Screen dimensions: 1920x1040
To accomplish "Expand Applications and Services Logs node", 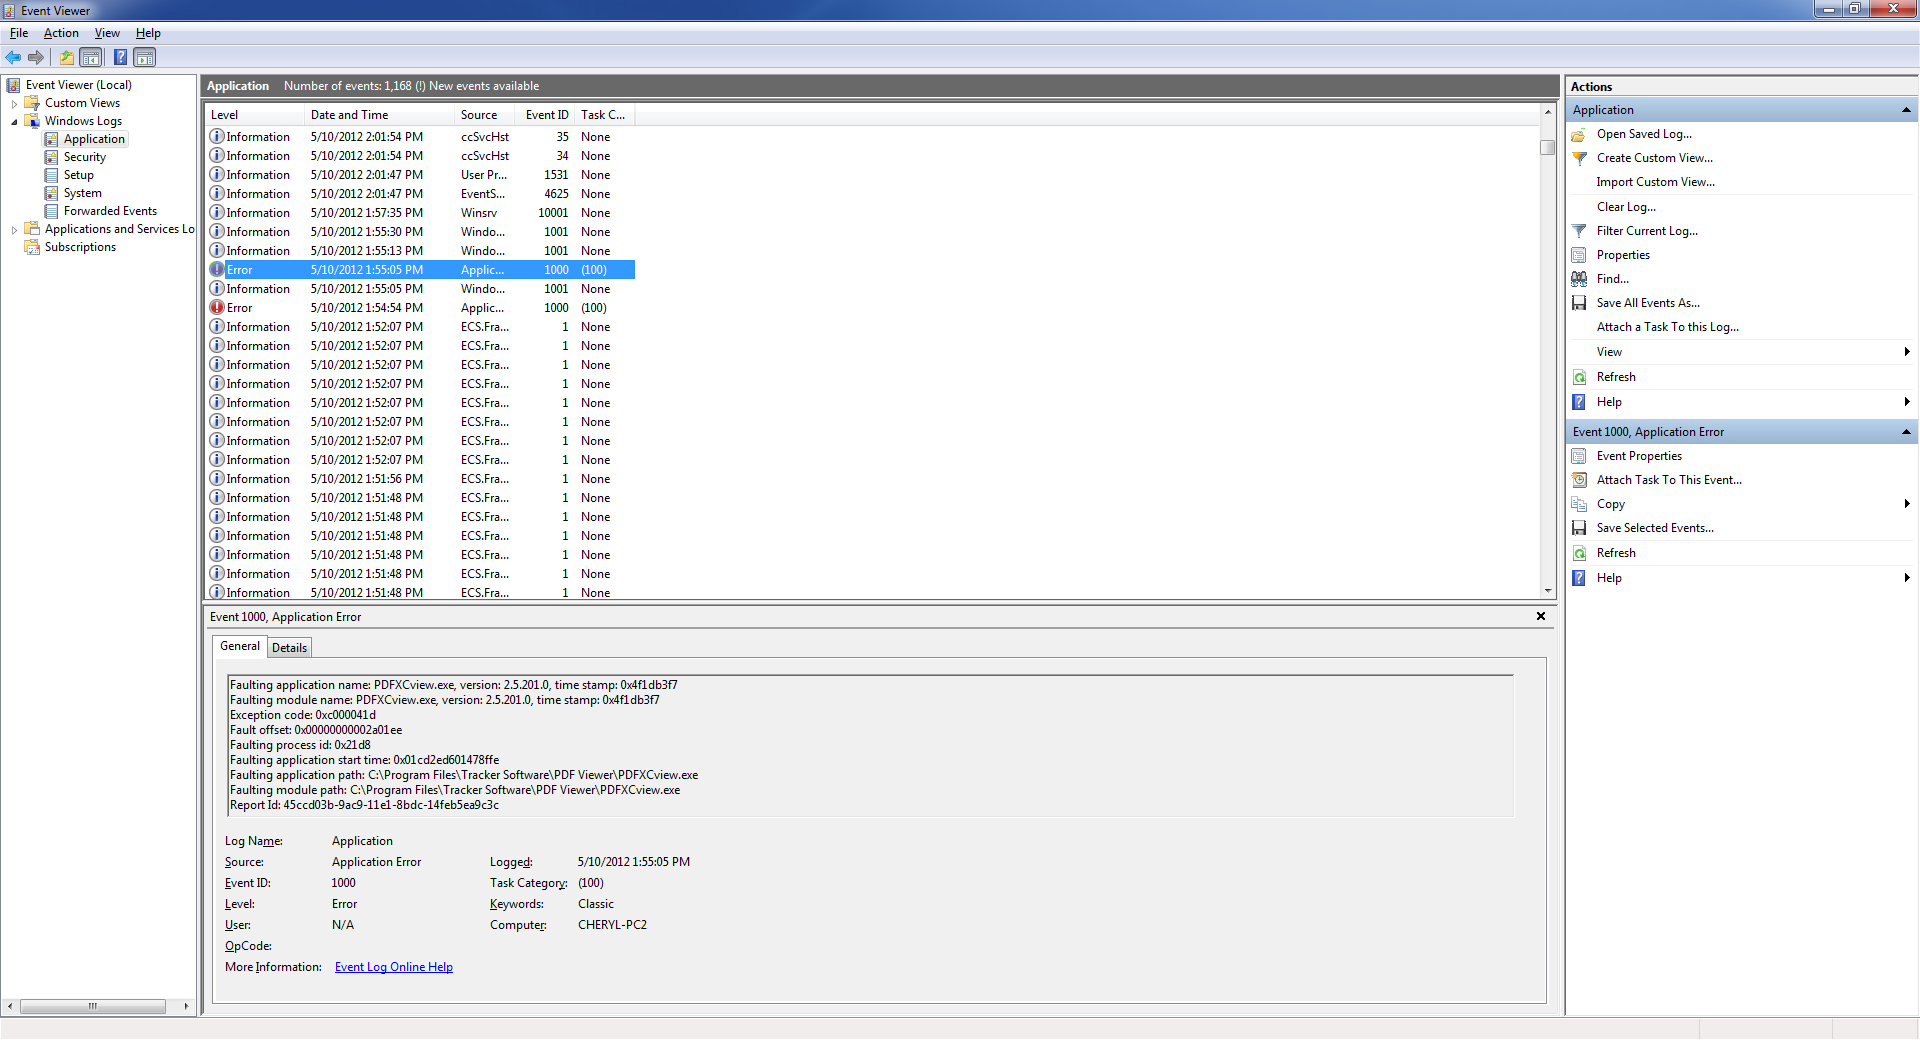I will pos(14,229).
